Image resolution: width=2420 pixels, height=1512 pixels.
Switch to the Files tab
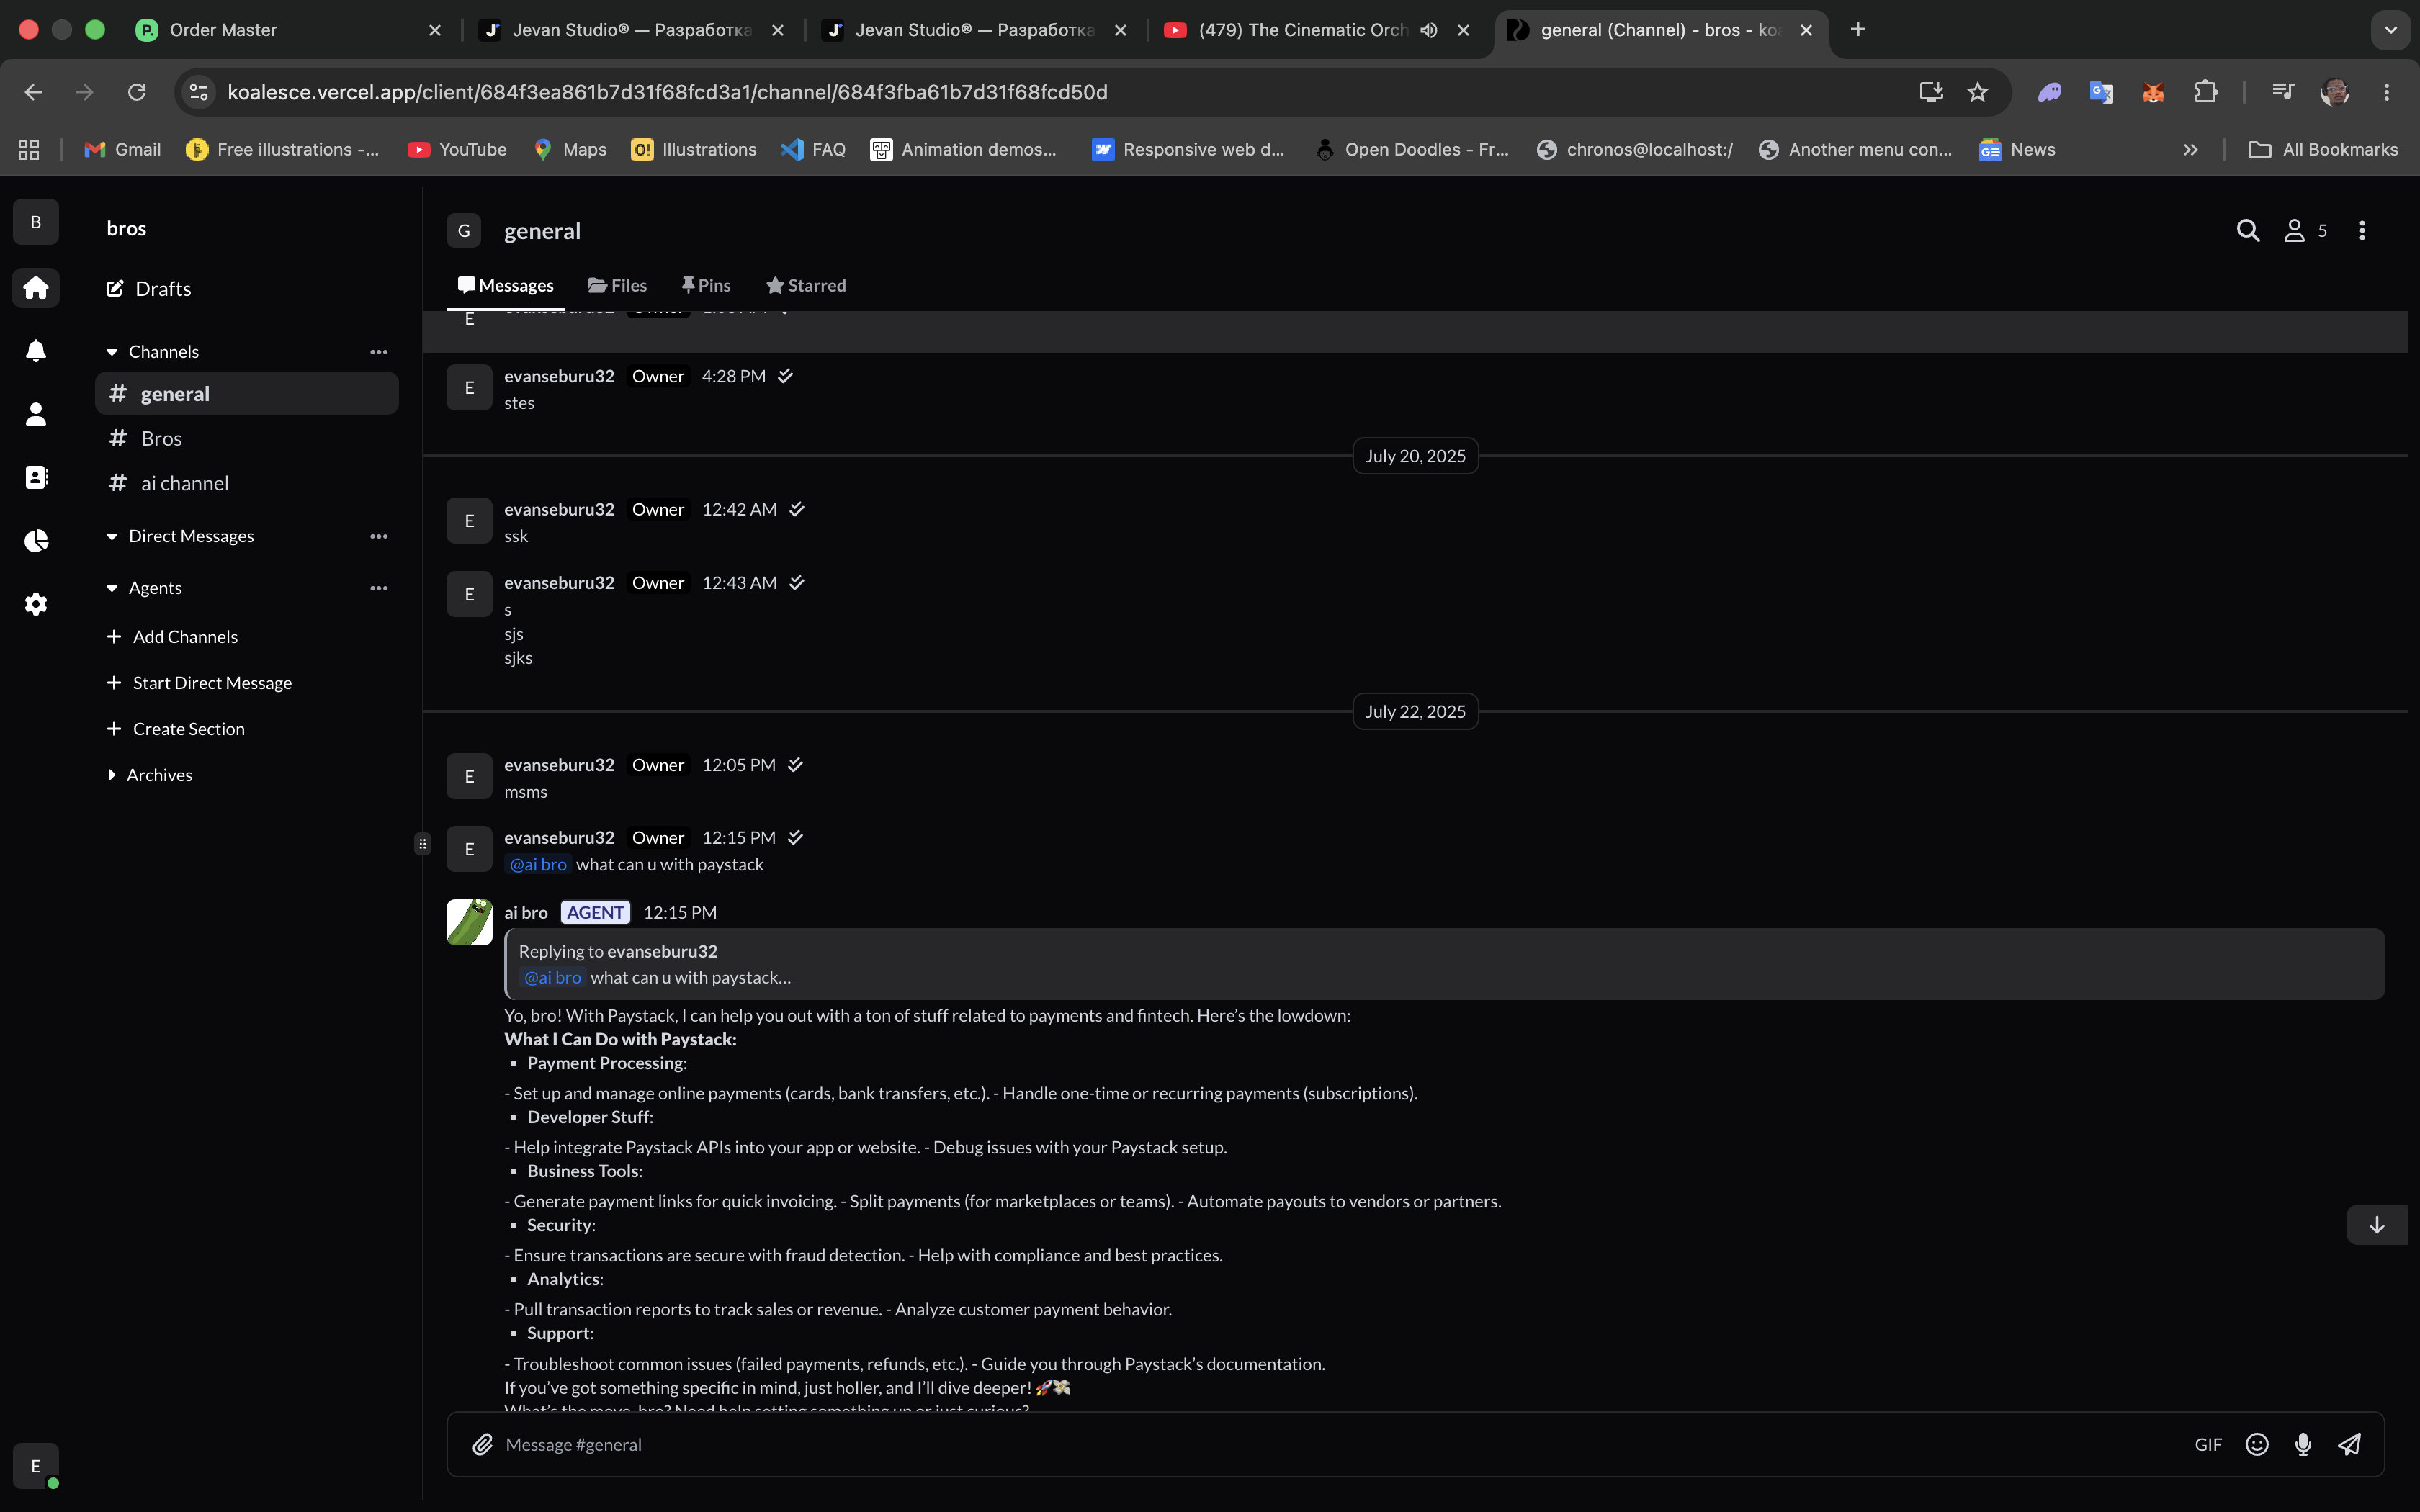[x=617, y=286]
